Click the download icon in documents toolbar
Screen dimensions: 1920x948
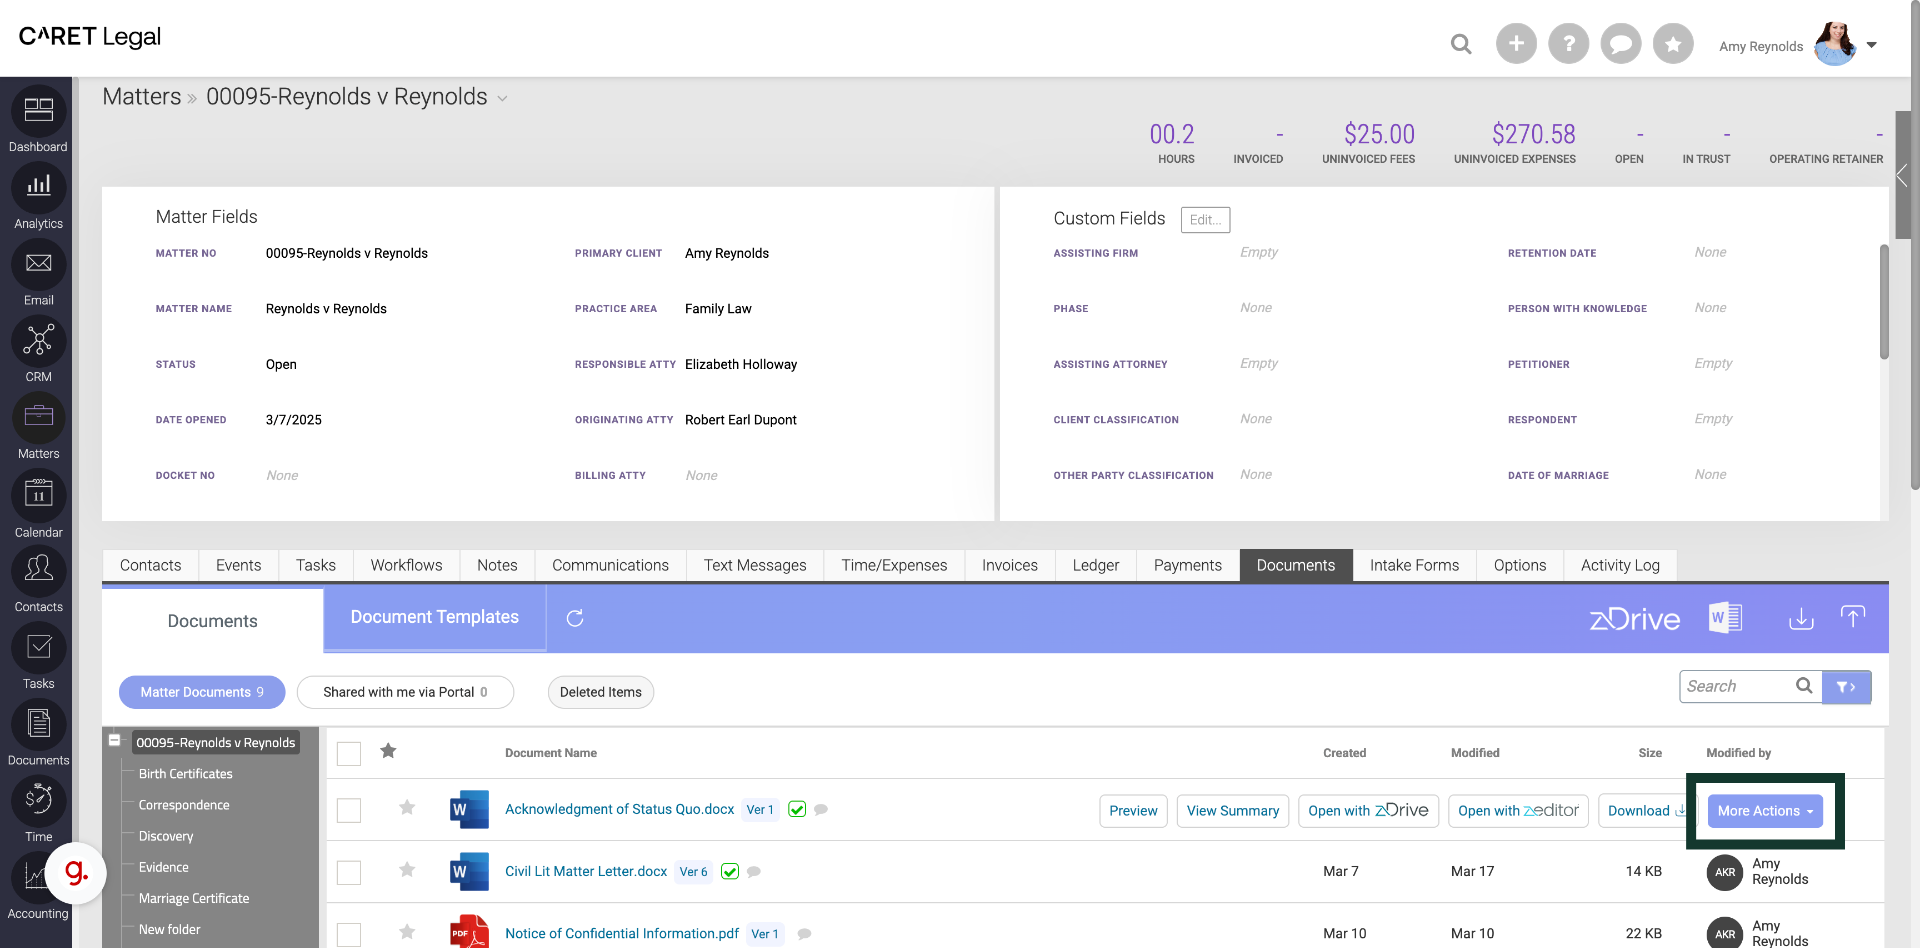tap(1801, 619)
